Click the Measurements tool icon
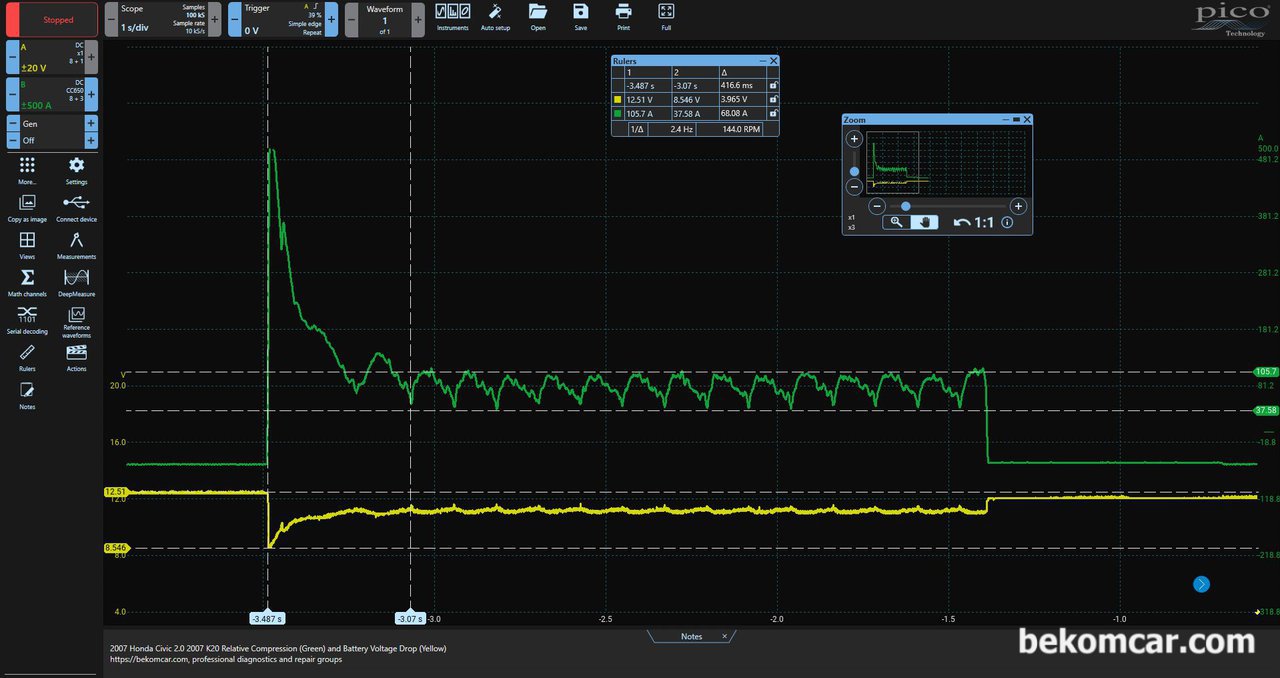This screenshot has width=1280, height=678. coord(76,244)
